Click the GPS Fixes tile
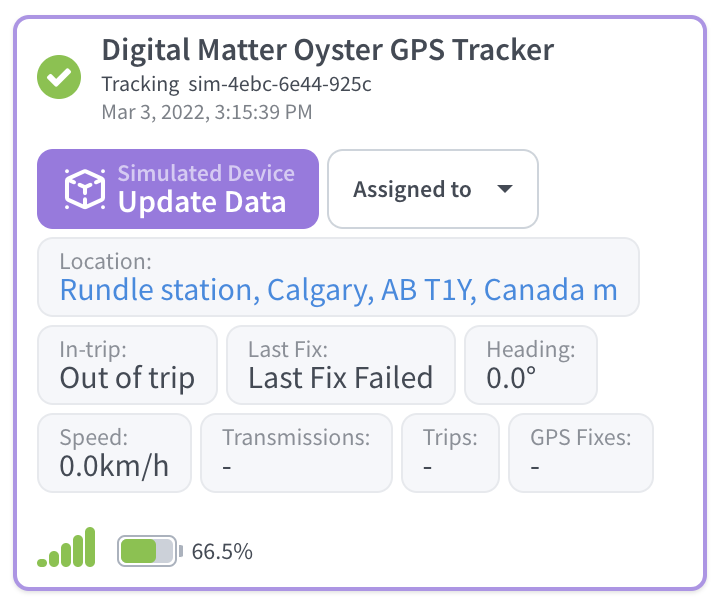This screenshot has width=724, height=602. click(x=581, y=453)
